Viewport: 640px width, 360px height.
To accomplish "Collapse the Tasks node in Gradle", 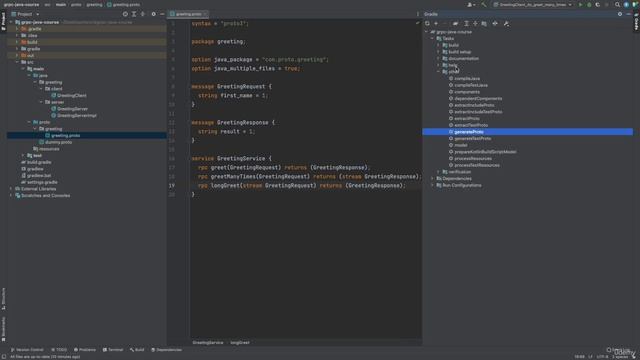I will tap(432, 38).
